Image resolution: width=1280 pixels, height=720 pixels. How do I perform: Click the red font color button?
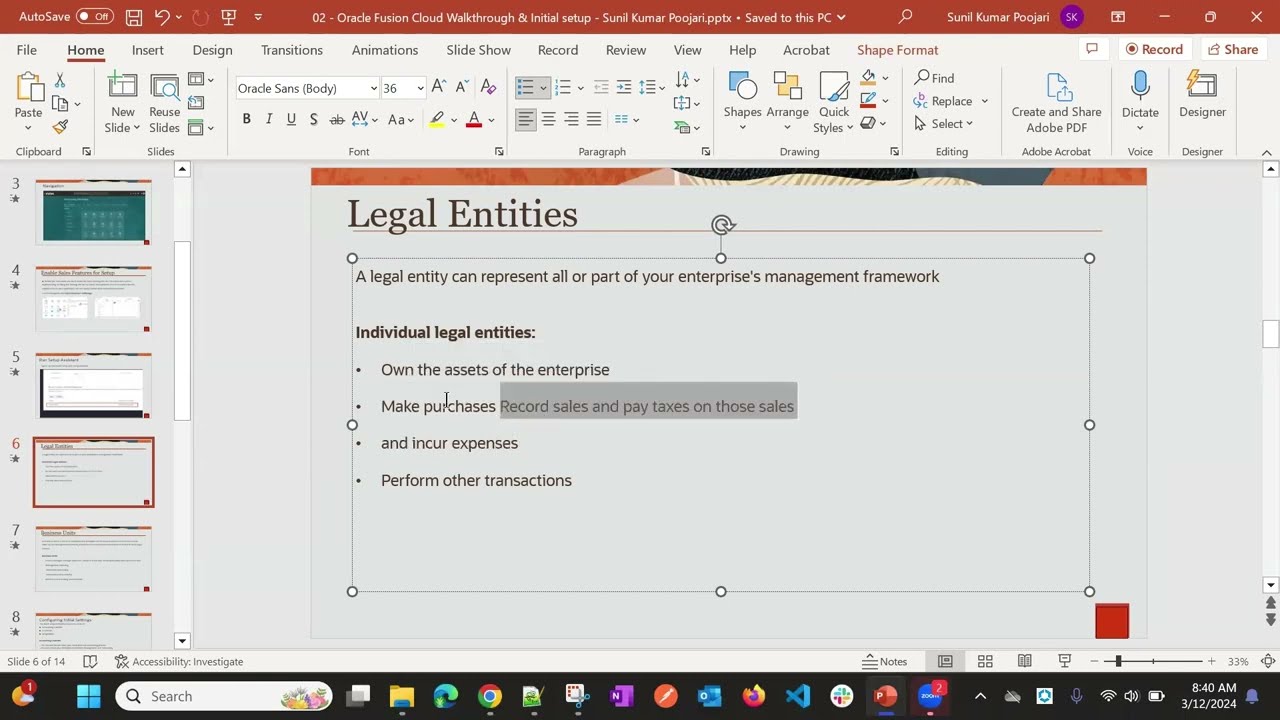coord(474,119)
